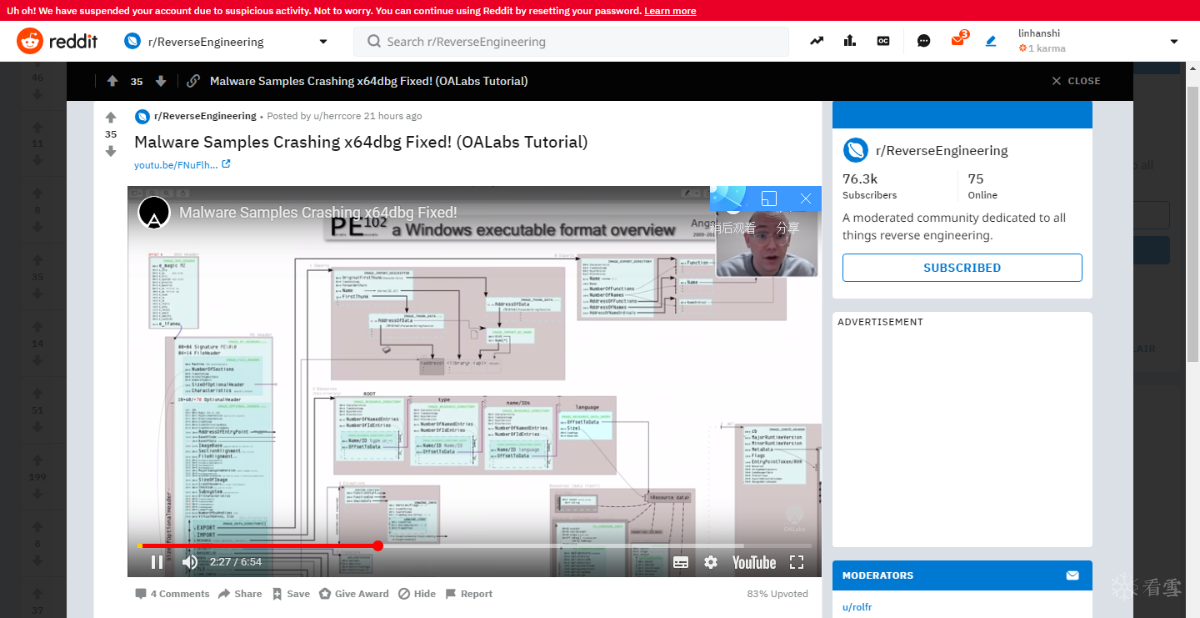
Task: Report the post
Action: pos(469,594)
